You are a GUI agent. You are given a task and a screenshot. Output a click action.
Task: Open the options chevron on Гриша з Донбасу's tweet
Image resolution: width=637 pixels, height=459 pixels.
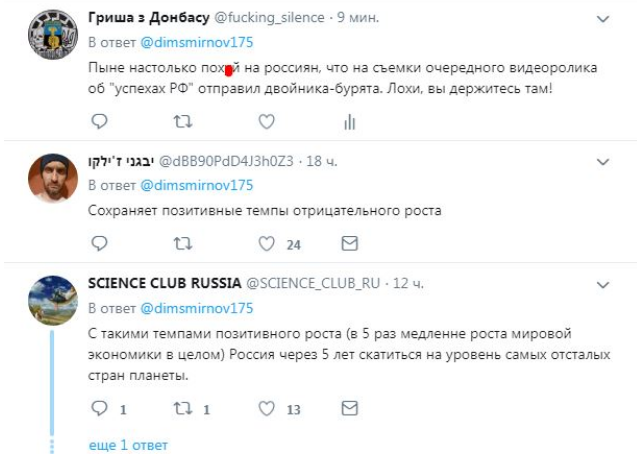(x=603, y=19)
